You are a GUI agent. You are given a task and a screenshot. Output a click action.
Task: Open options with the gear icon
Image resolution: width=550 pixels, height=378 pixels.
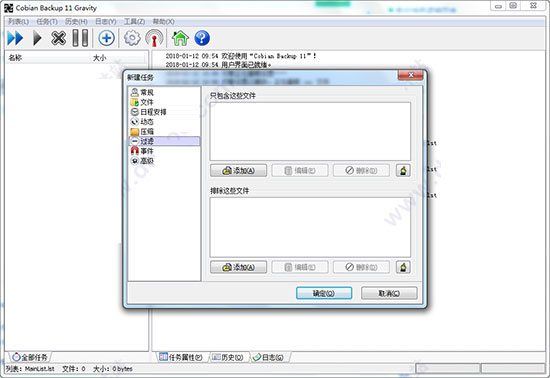click(132, 38)
